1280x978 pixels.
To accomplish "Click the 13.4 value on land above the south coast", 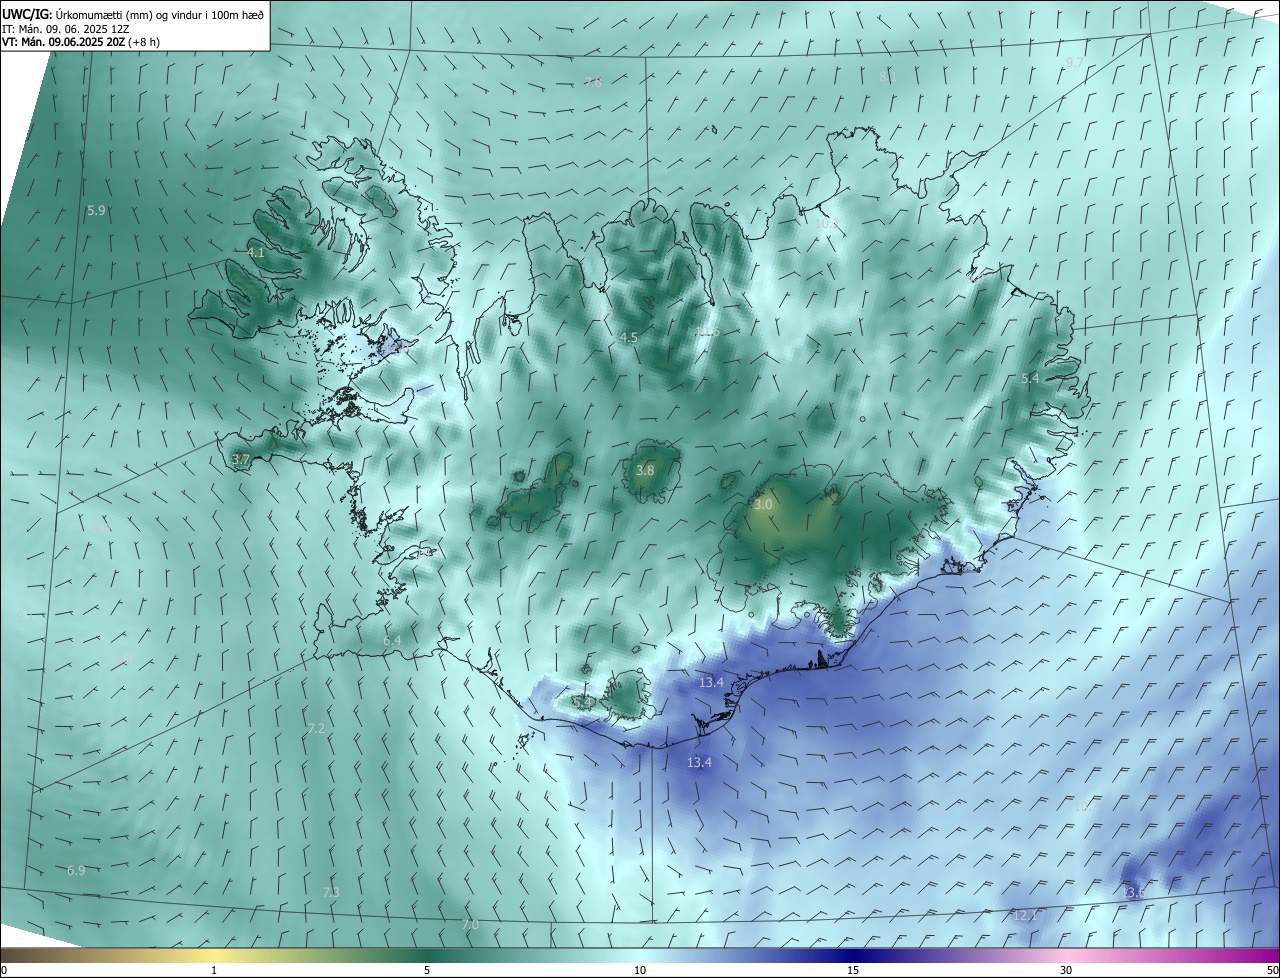I will (711, 682).
